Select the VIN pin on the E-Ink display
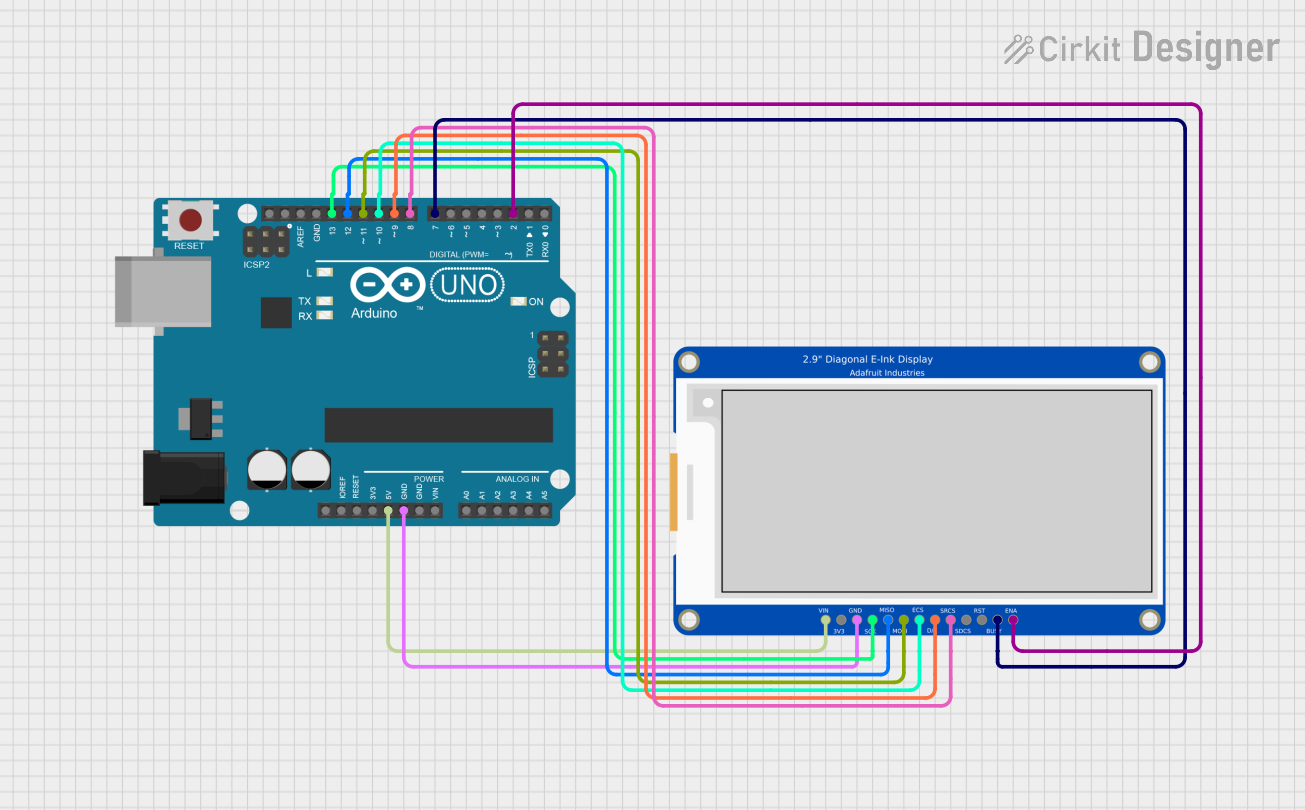This screenshot has width=1305, height=810. click(824, 620)
